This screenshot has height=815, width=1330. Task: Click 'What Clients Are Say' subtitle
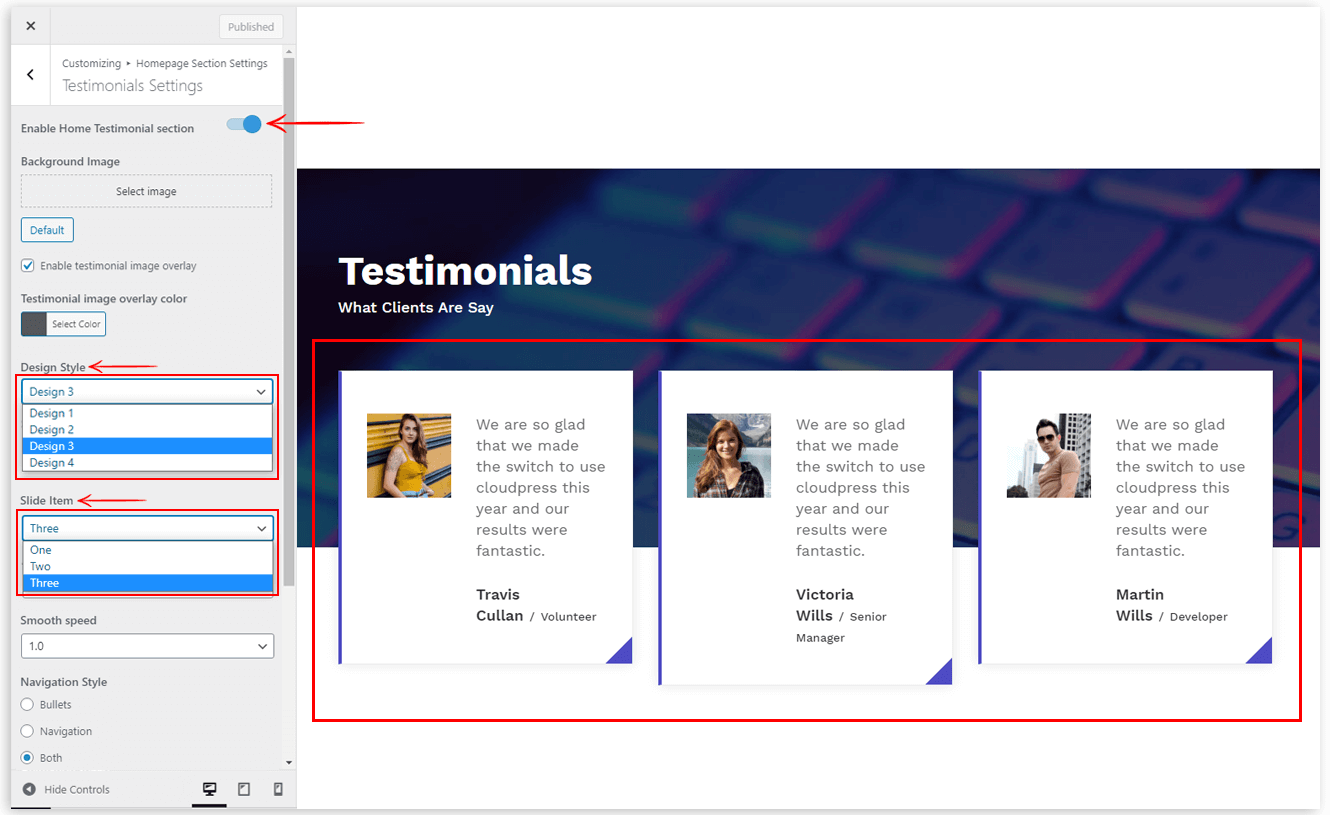[x=416, y=307]
